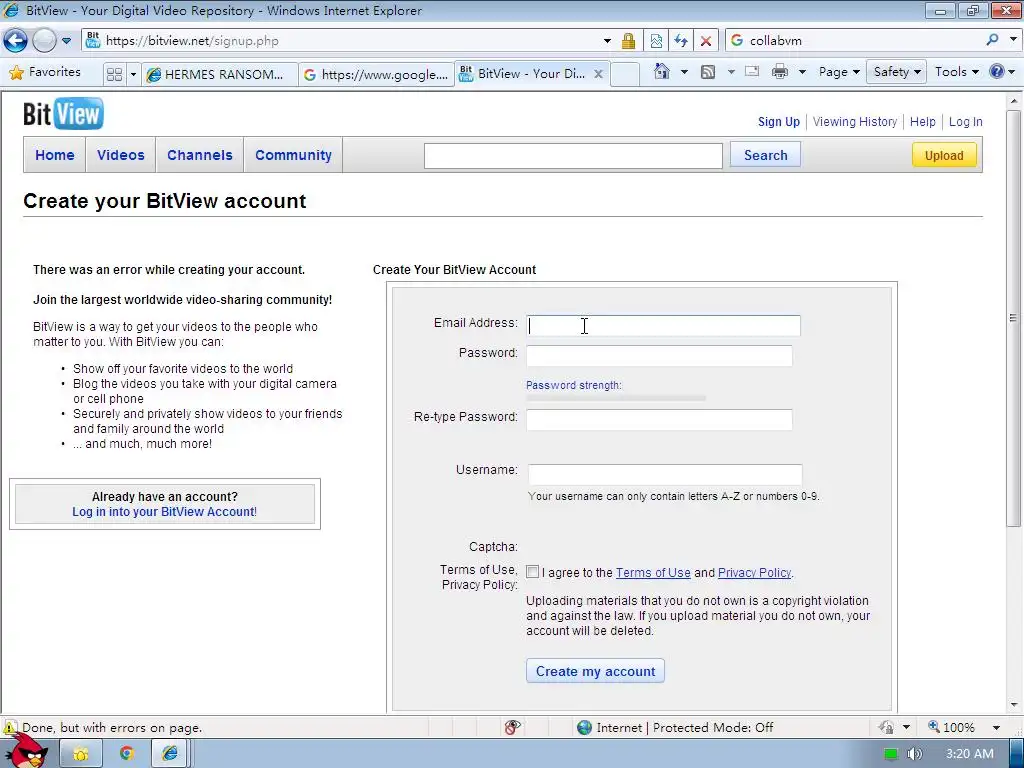
Task: Click the Password input field
Action: tap(660, 355)
